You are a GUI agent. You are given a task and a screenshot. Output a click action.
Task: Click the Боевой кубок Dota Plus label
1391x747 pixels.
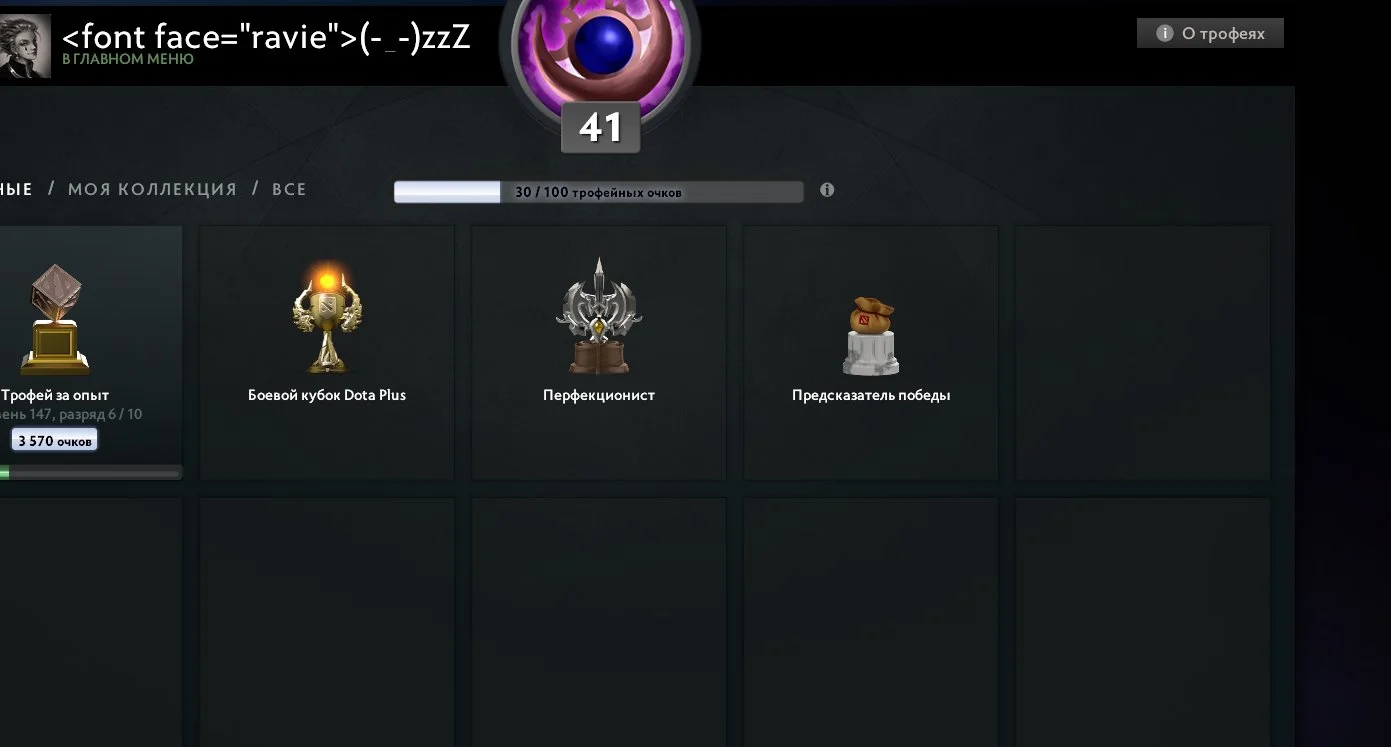pyautogui.click(x=327, y=395)
